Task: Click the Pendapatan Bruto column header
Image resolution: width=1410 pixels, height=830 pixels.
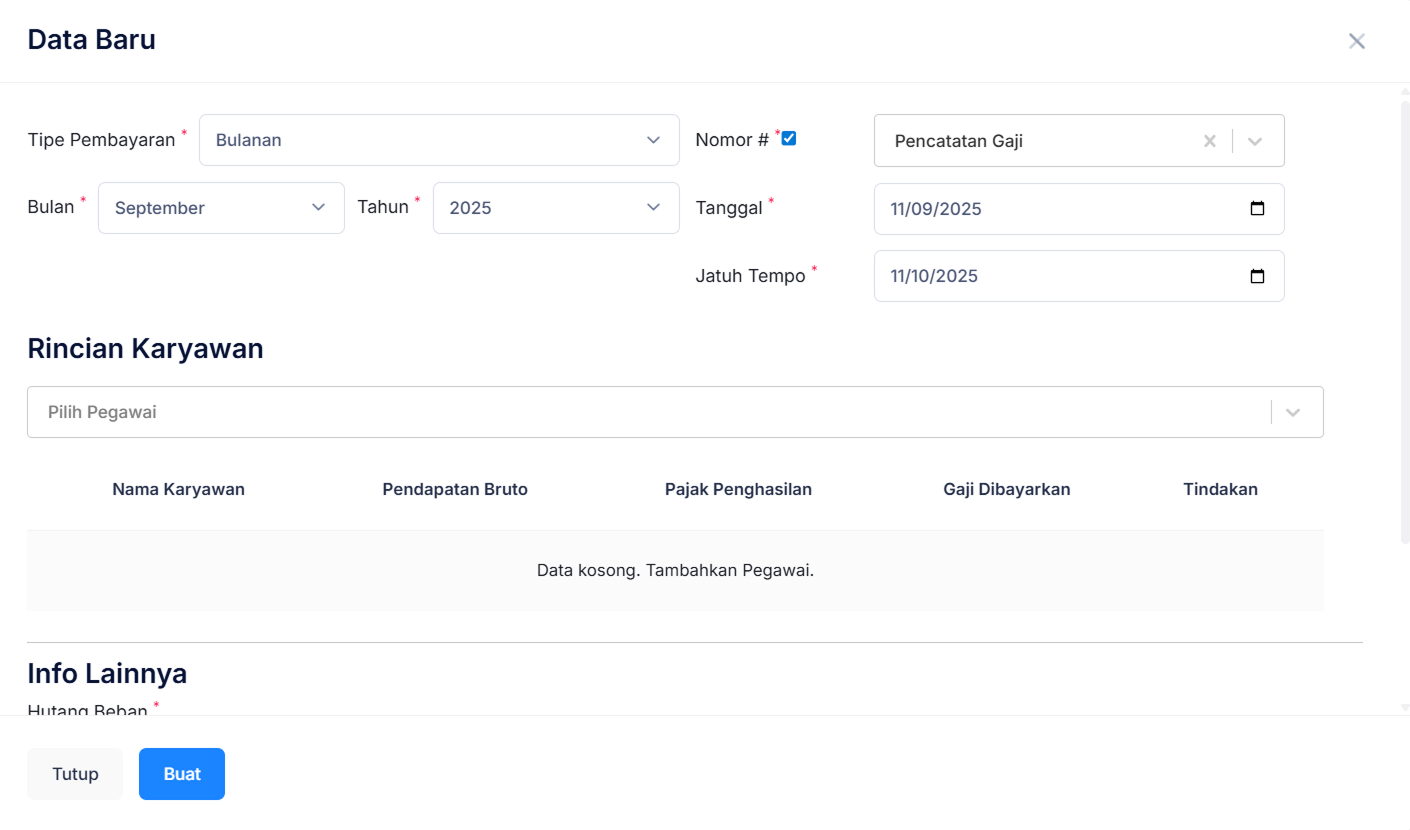Action: click(455, 489)
